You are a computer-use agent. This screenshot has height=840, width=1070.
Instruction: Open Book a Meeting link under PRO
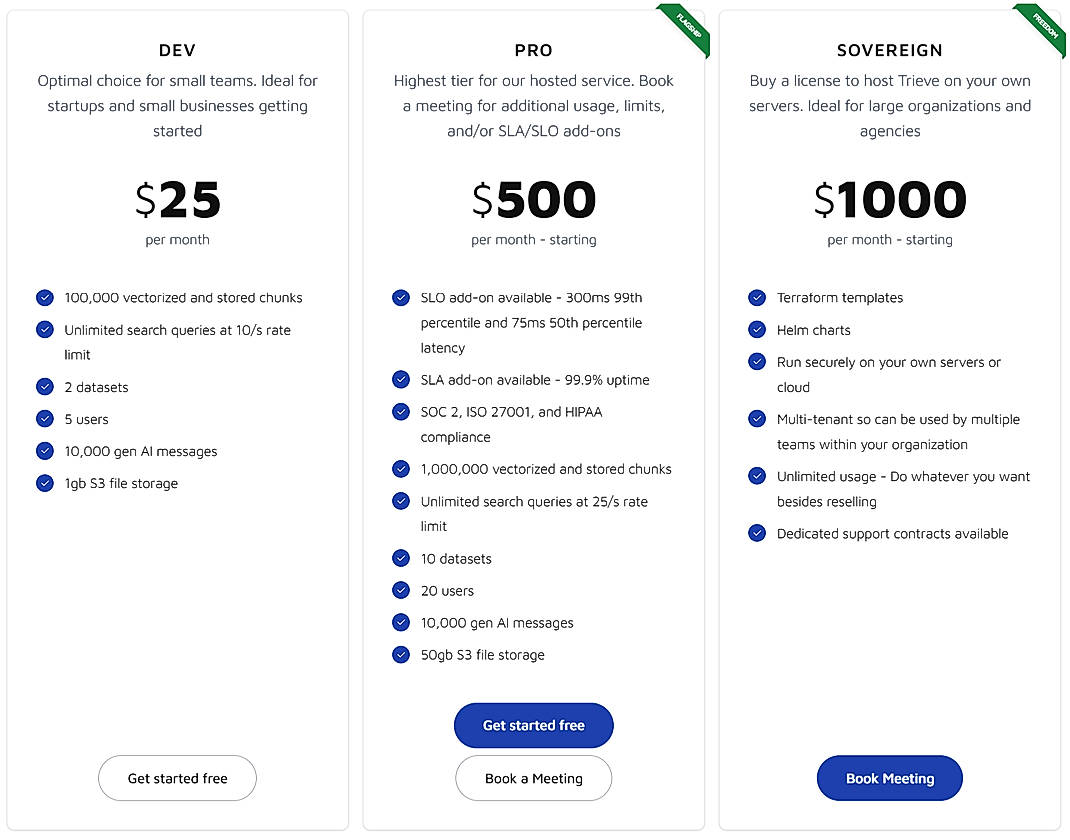(x=533, y=778)
